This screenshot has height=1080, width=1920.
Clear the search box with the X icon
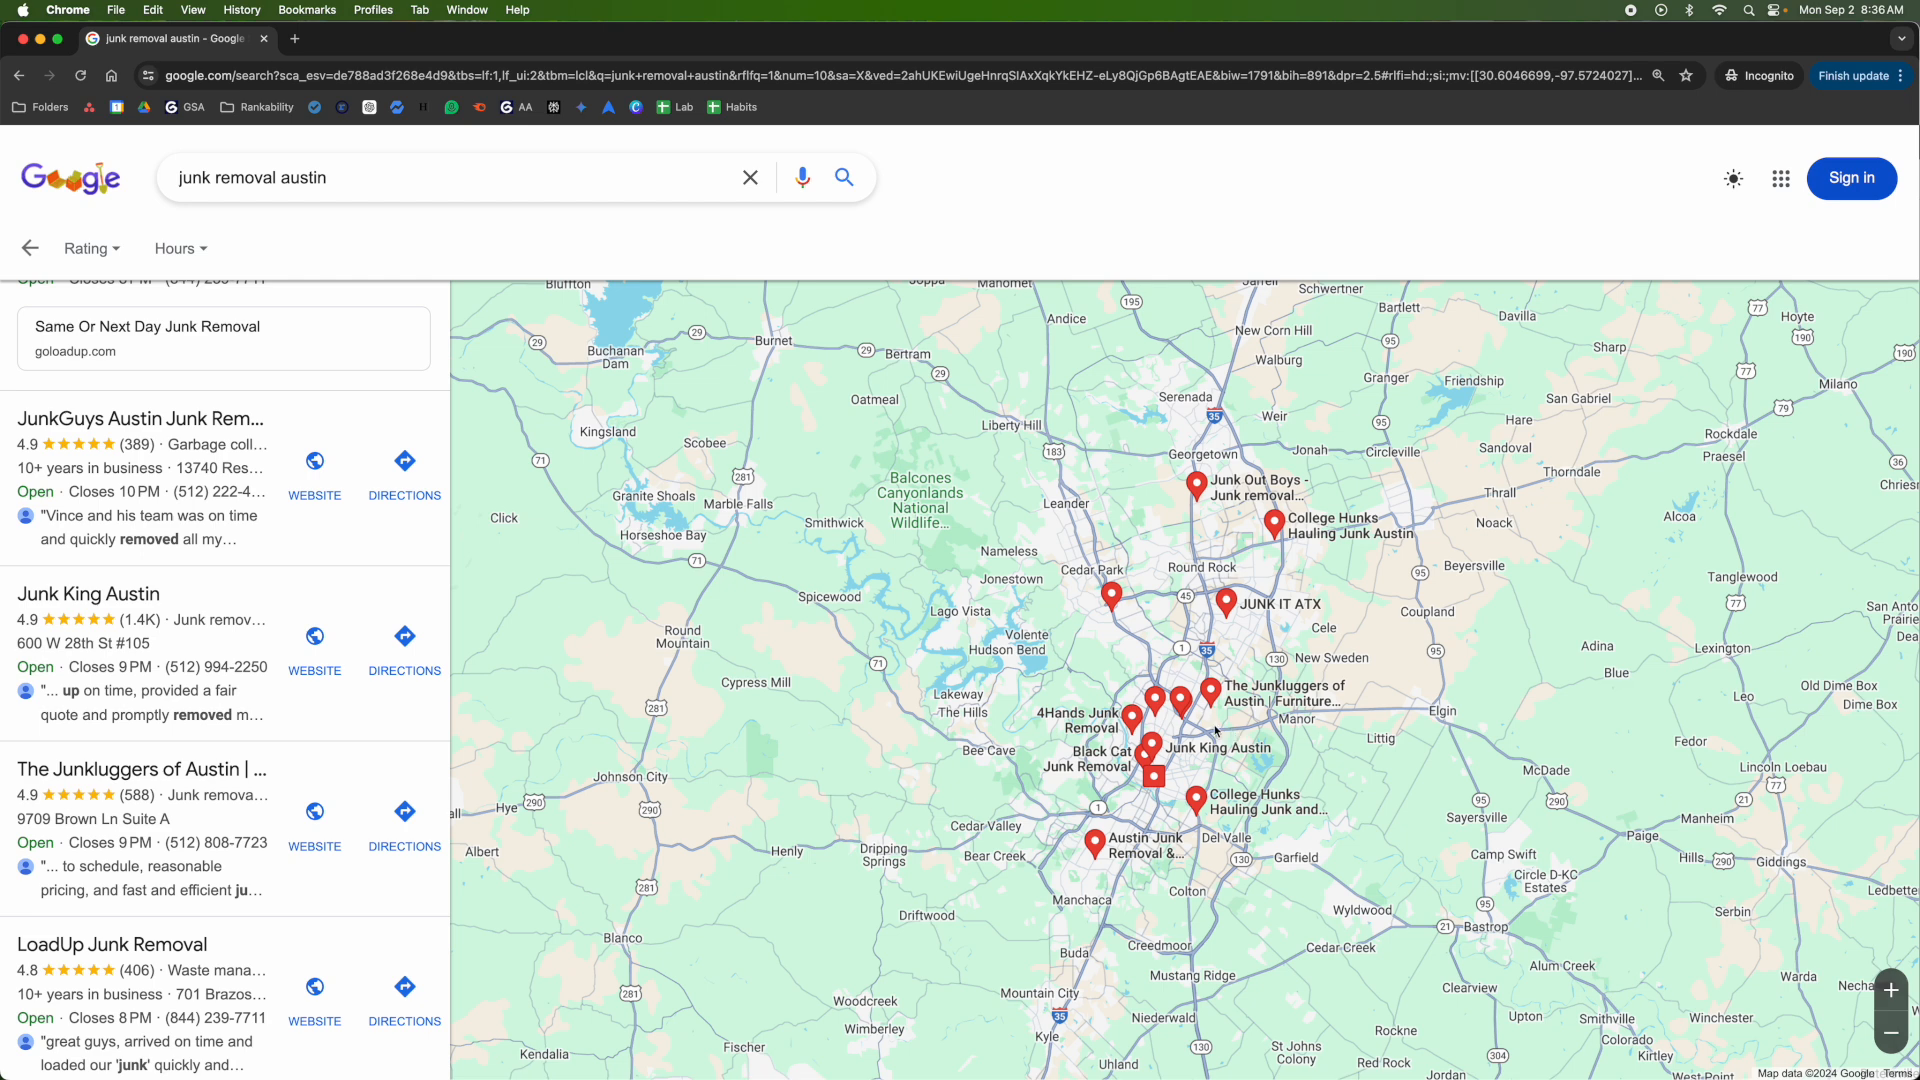[751, 177]
